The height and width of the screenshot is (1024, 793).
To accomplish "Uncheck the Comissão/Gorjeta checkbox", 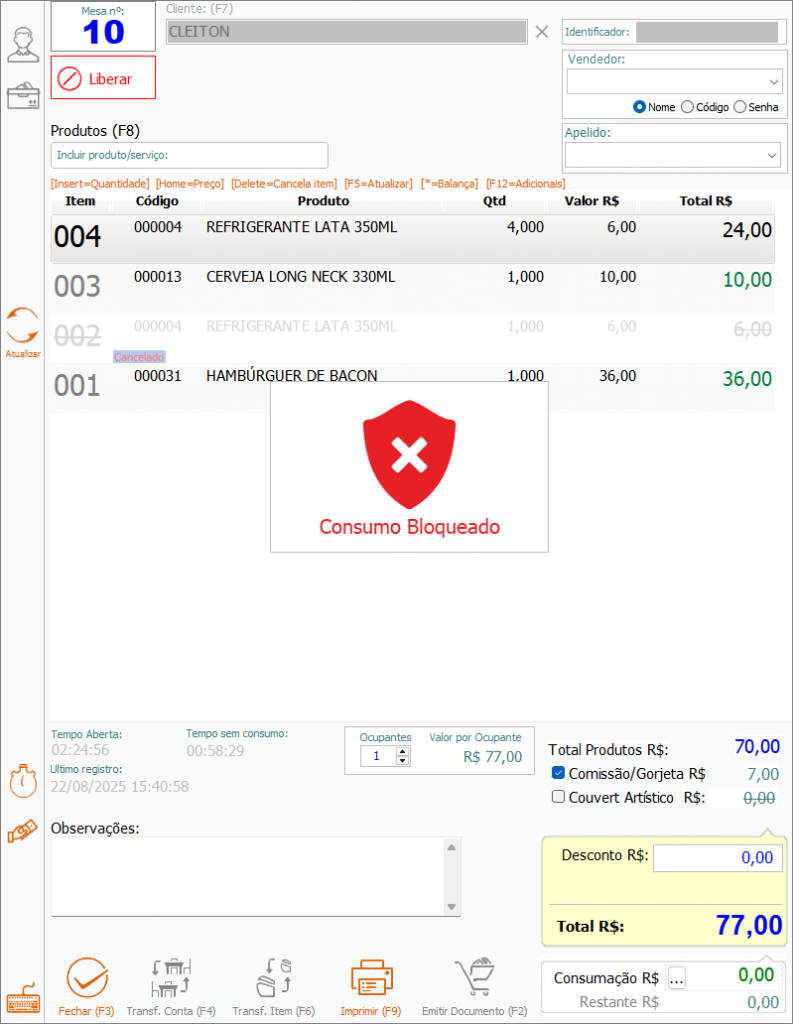I will tap(559, 773).
